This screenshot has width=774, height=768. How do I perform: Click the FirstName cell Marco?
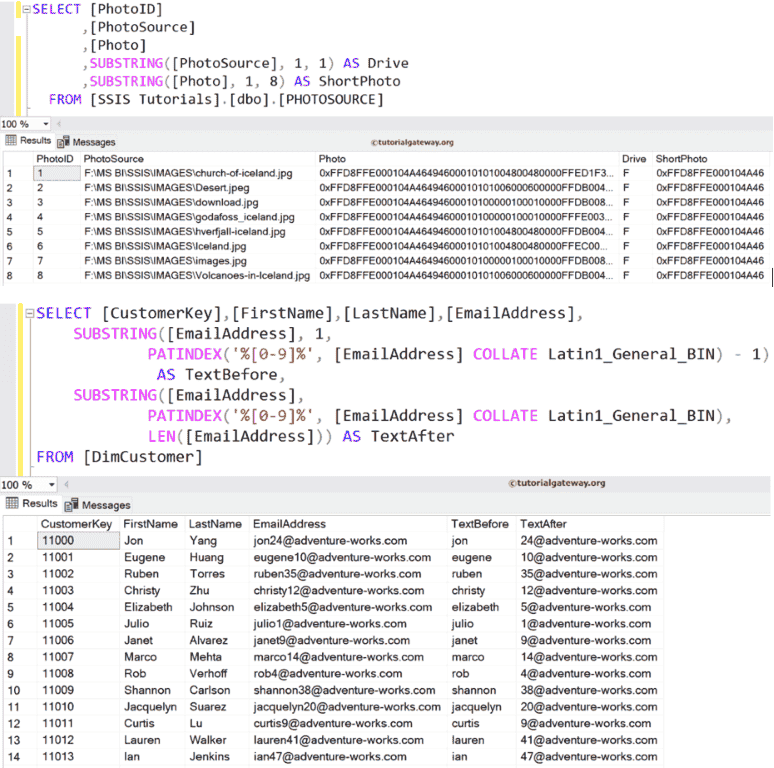coord(152,657)
